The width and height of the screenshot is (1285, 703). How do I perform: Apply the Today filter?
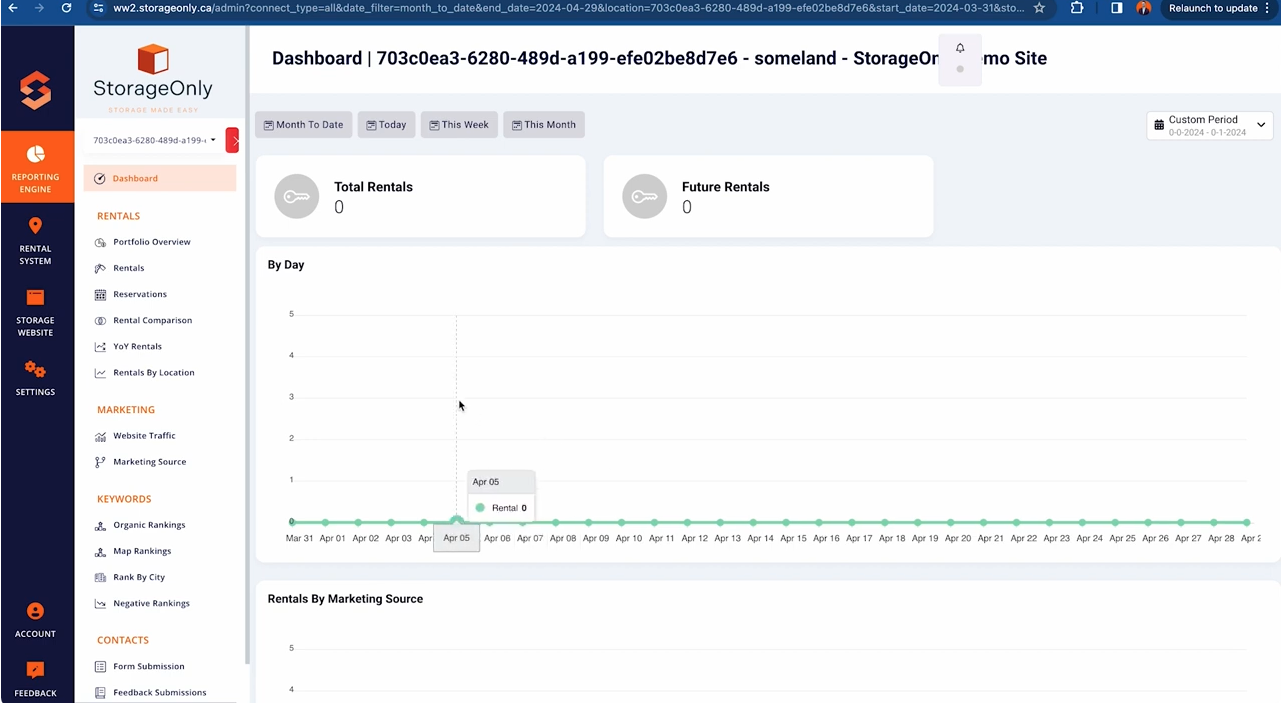point(386,125)
